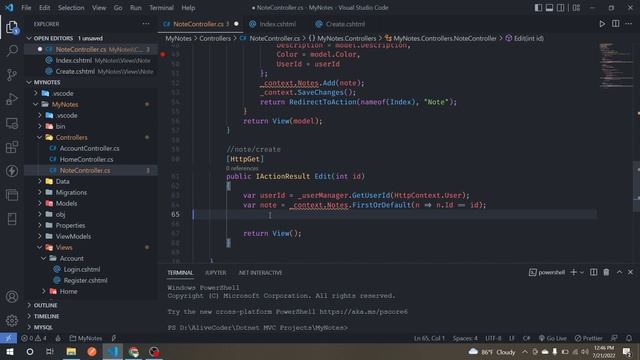The width and height of the screenshot is (640, 360).
Task: Open the Explorer view in activity bar
Action: click(12, 28)
